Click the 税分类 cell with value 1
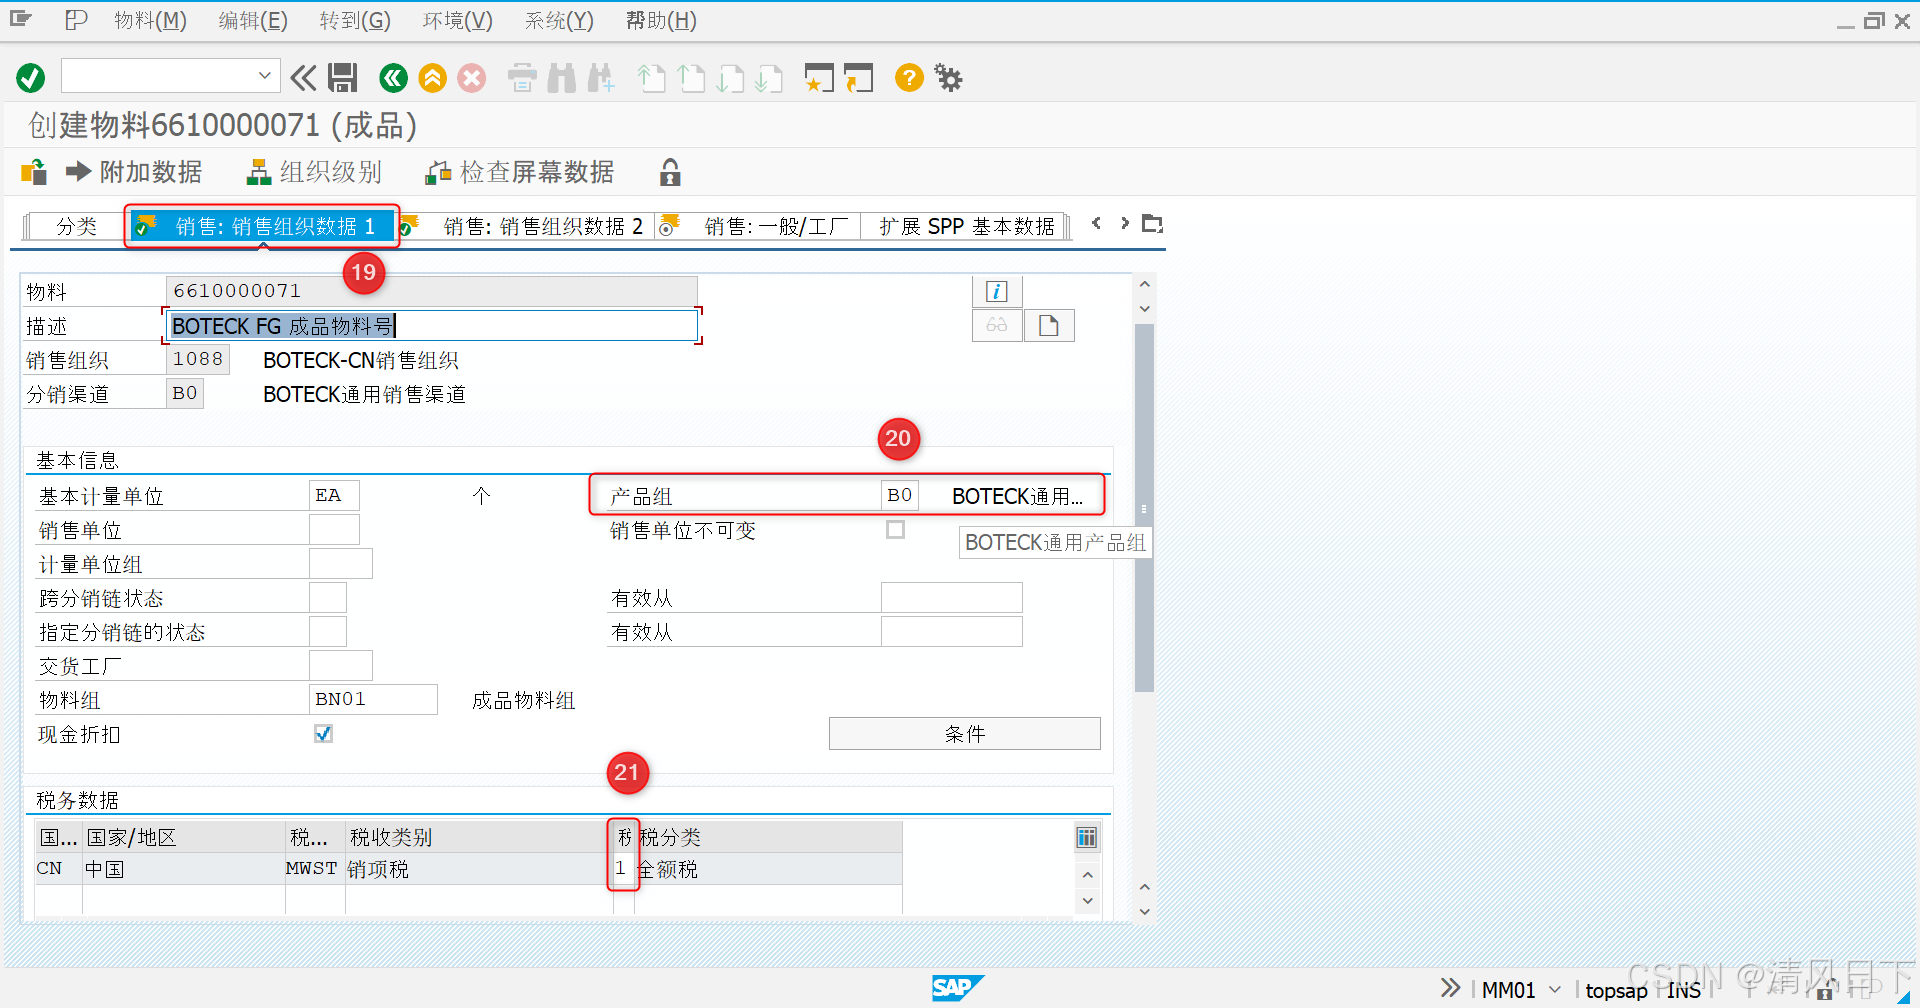The image size is (1920, 1008). pos(623,868)
